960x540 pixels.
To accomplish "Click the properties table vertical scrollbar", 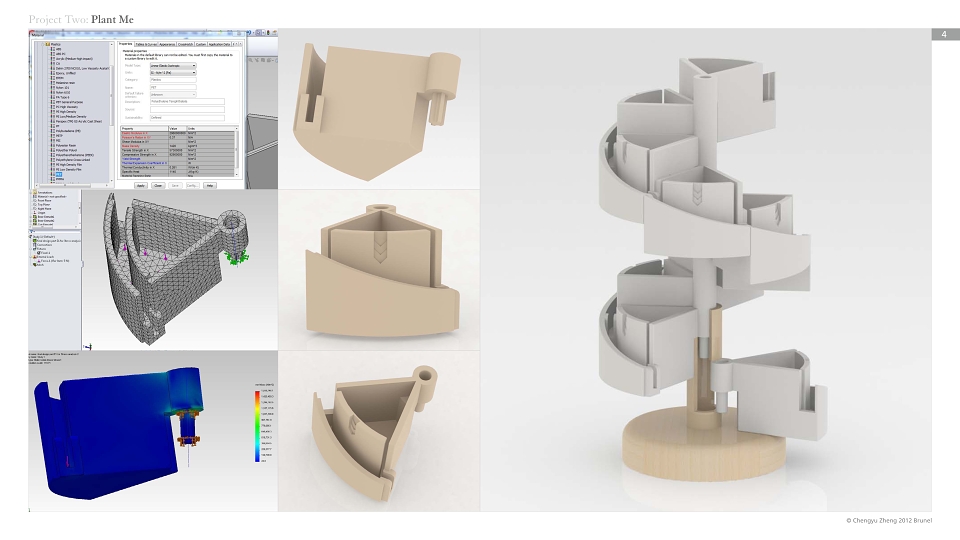I will [x=237, y=150].
